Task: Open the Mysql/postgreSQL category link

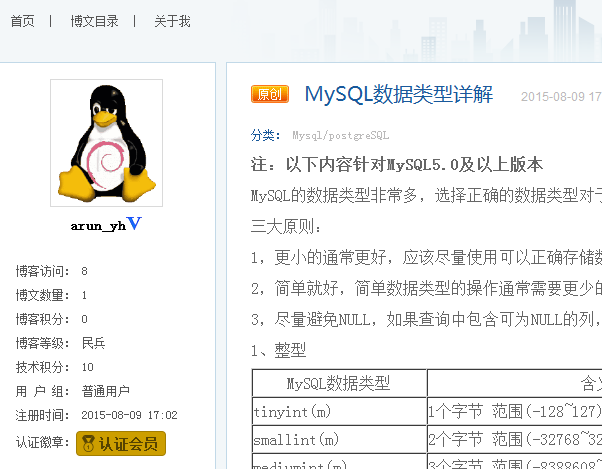Action: pos(341,135)
